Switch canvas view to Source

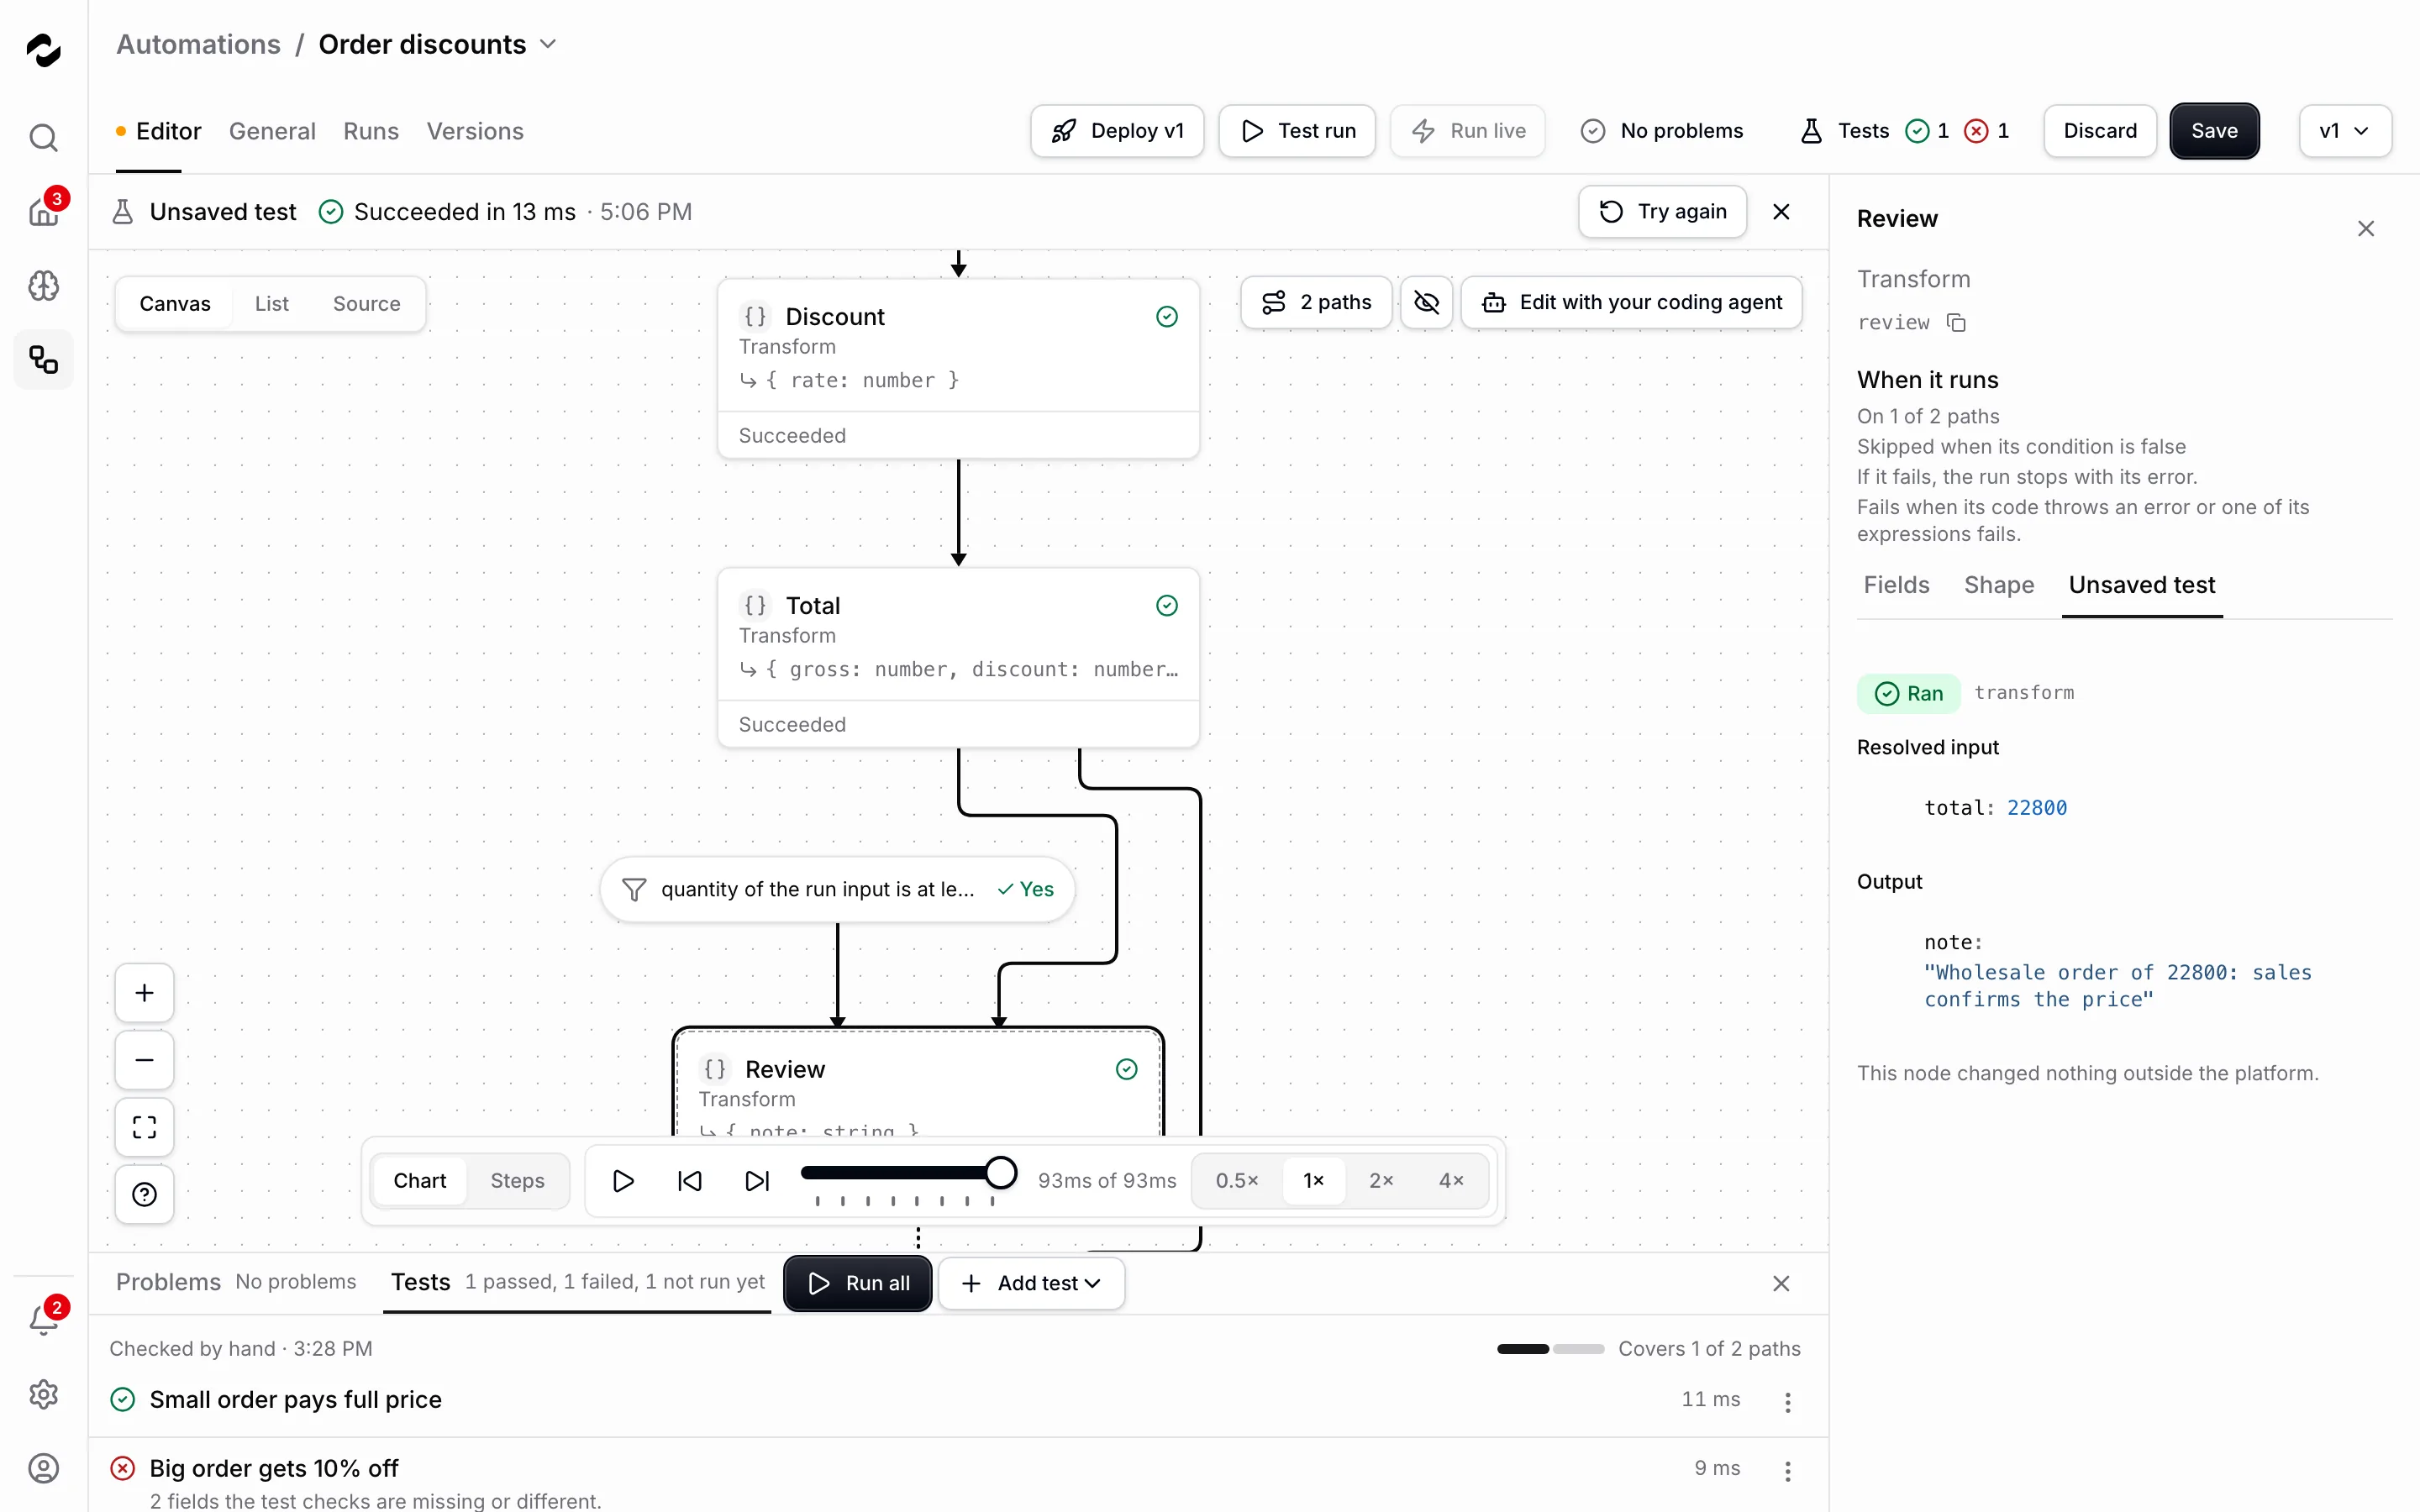click(x=366, y=303)
